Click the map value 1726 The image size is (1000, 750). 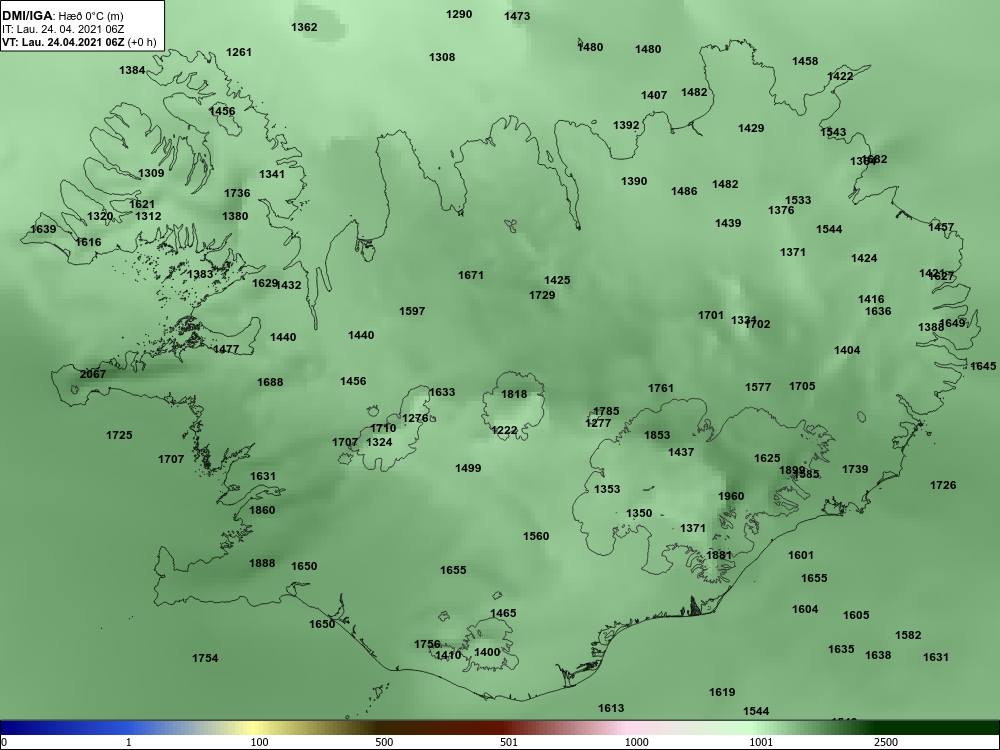(x=943, y=485)
